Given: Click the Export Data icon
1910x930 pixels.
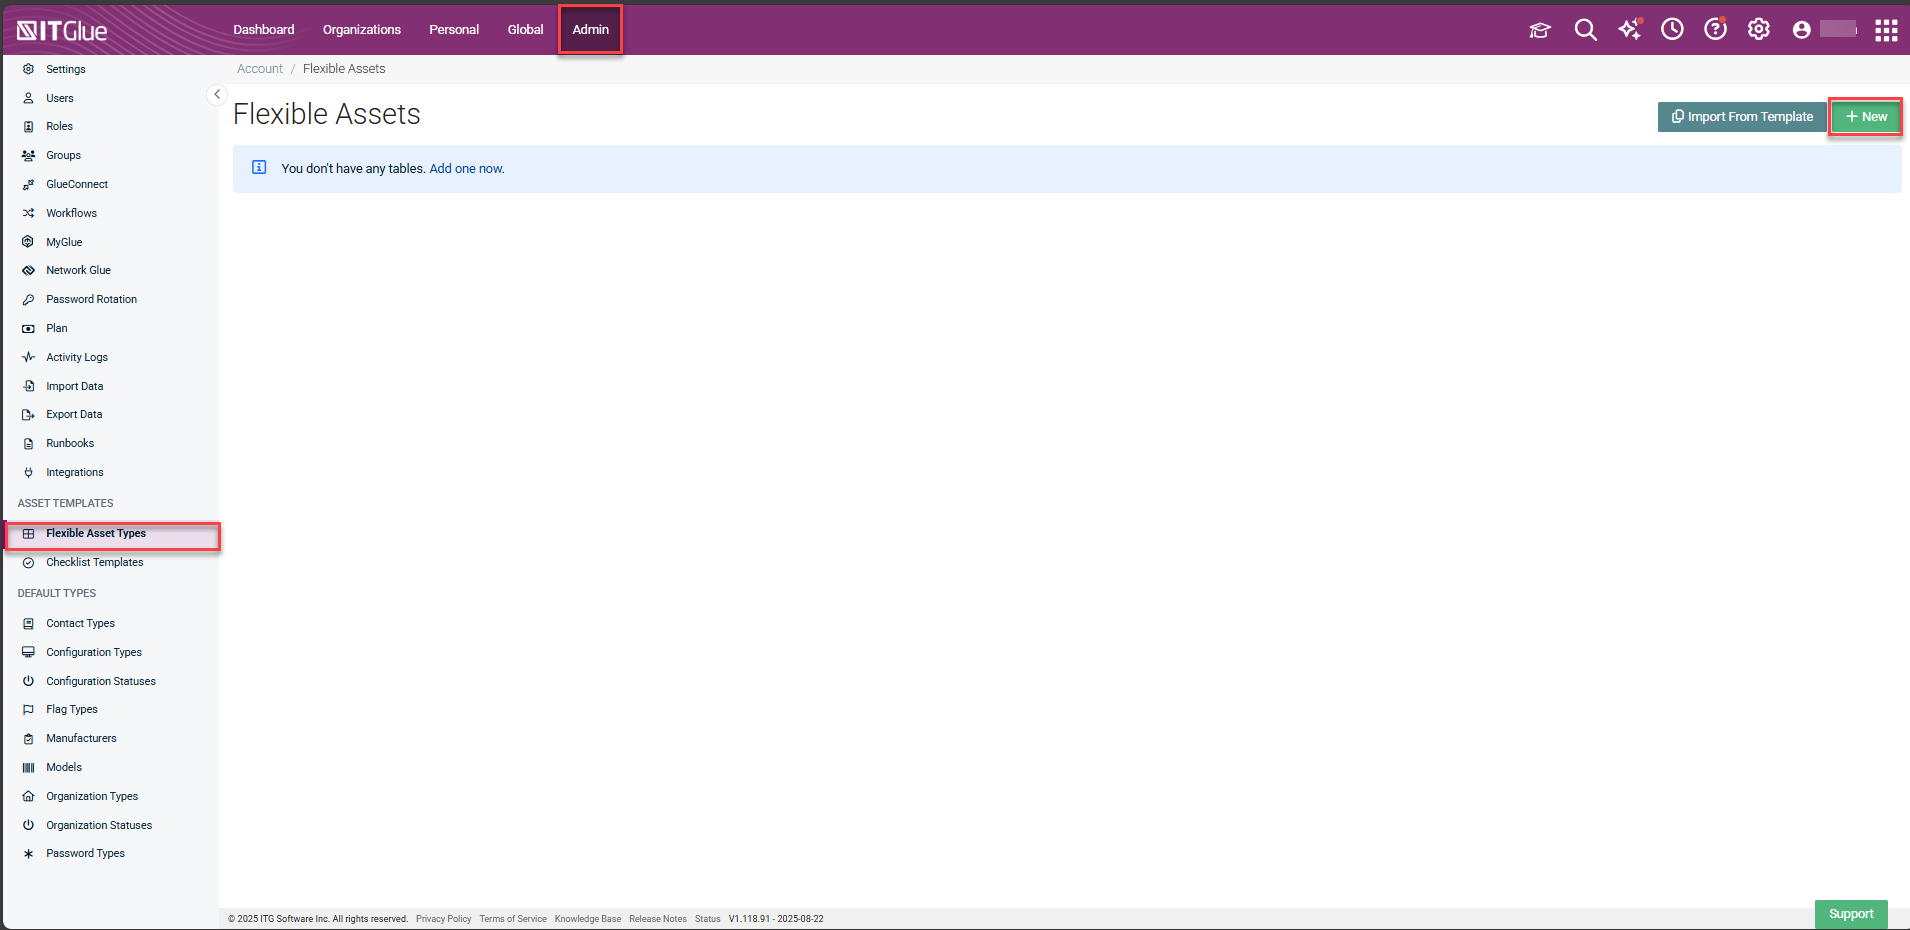Looking at the screenshot, I should (x=28, y=414).
